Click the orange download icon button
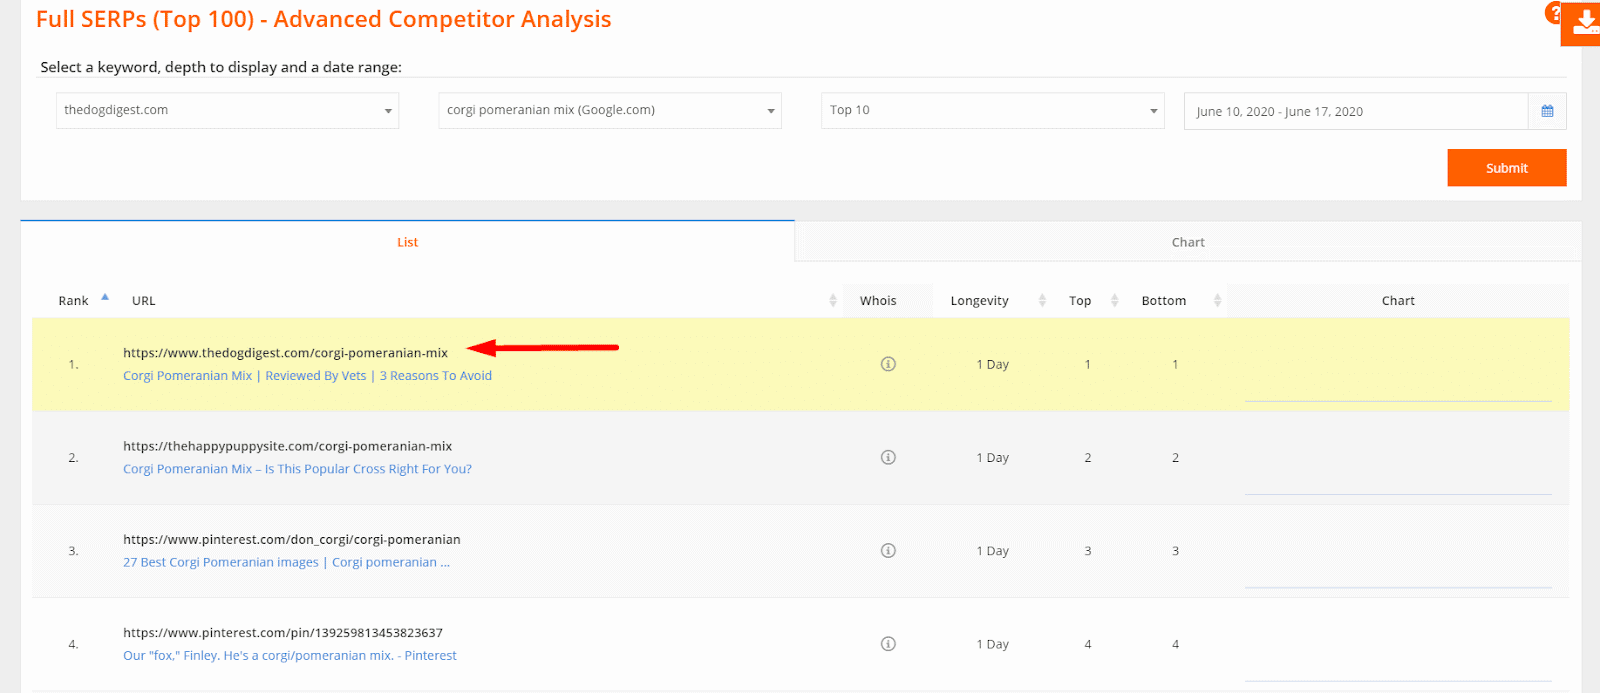Screen dimensions: 1600x693 click(x=1581, y=23)
